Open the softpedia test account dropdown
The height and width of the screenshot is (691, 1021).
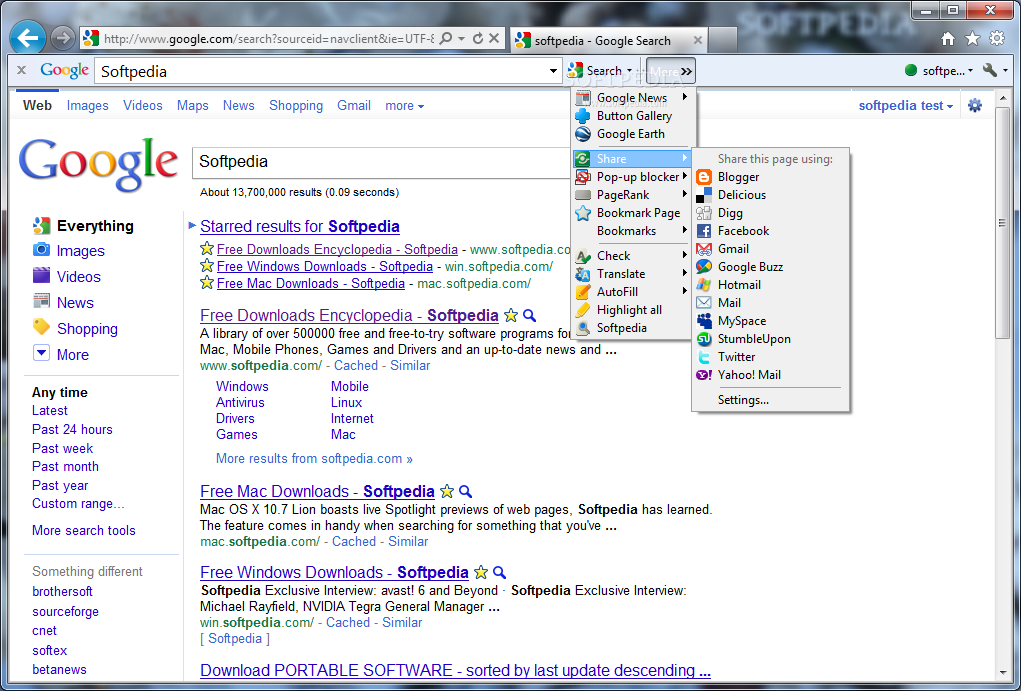906,106
